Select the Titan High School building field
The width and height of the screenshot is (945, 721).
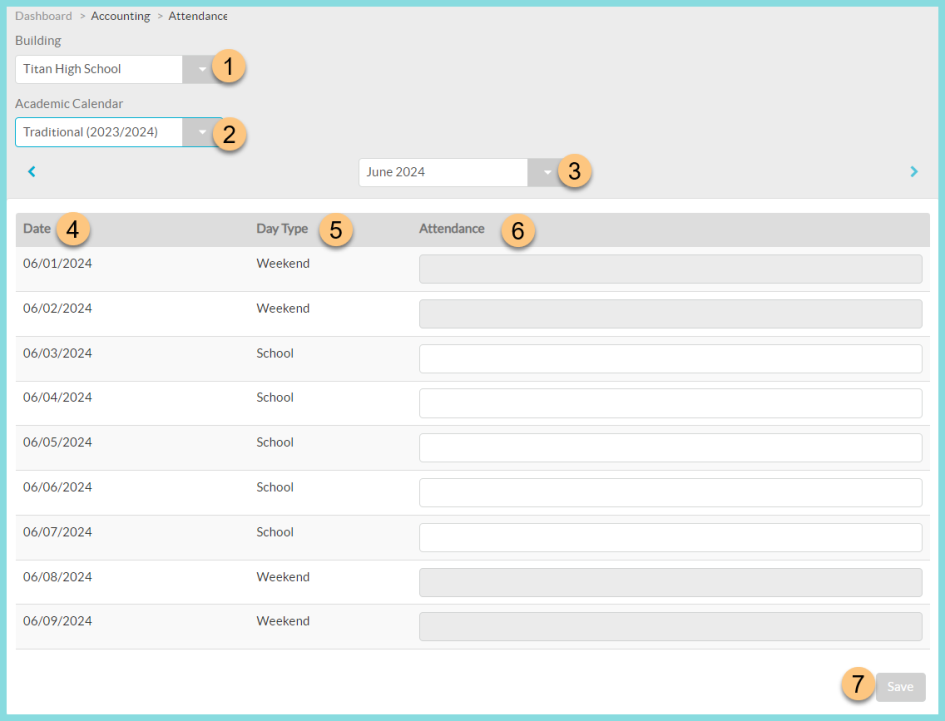click(x=99, y=69)
